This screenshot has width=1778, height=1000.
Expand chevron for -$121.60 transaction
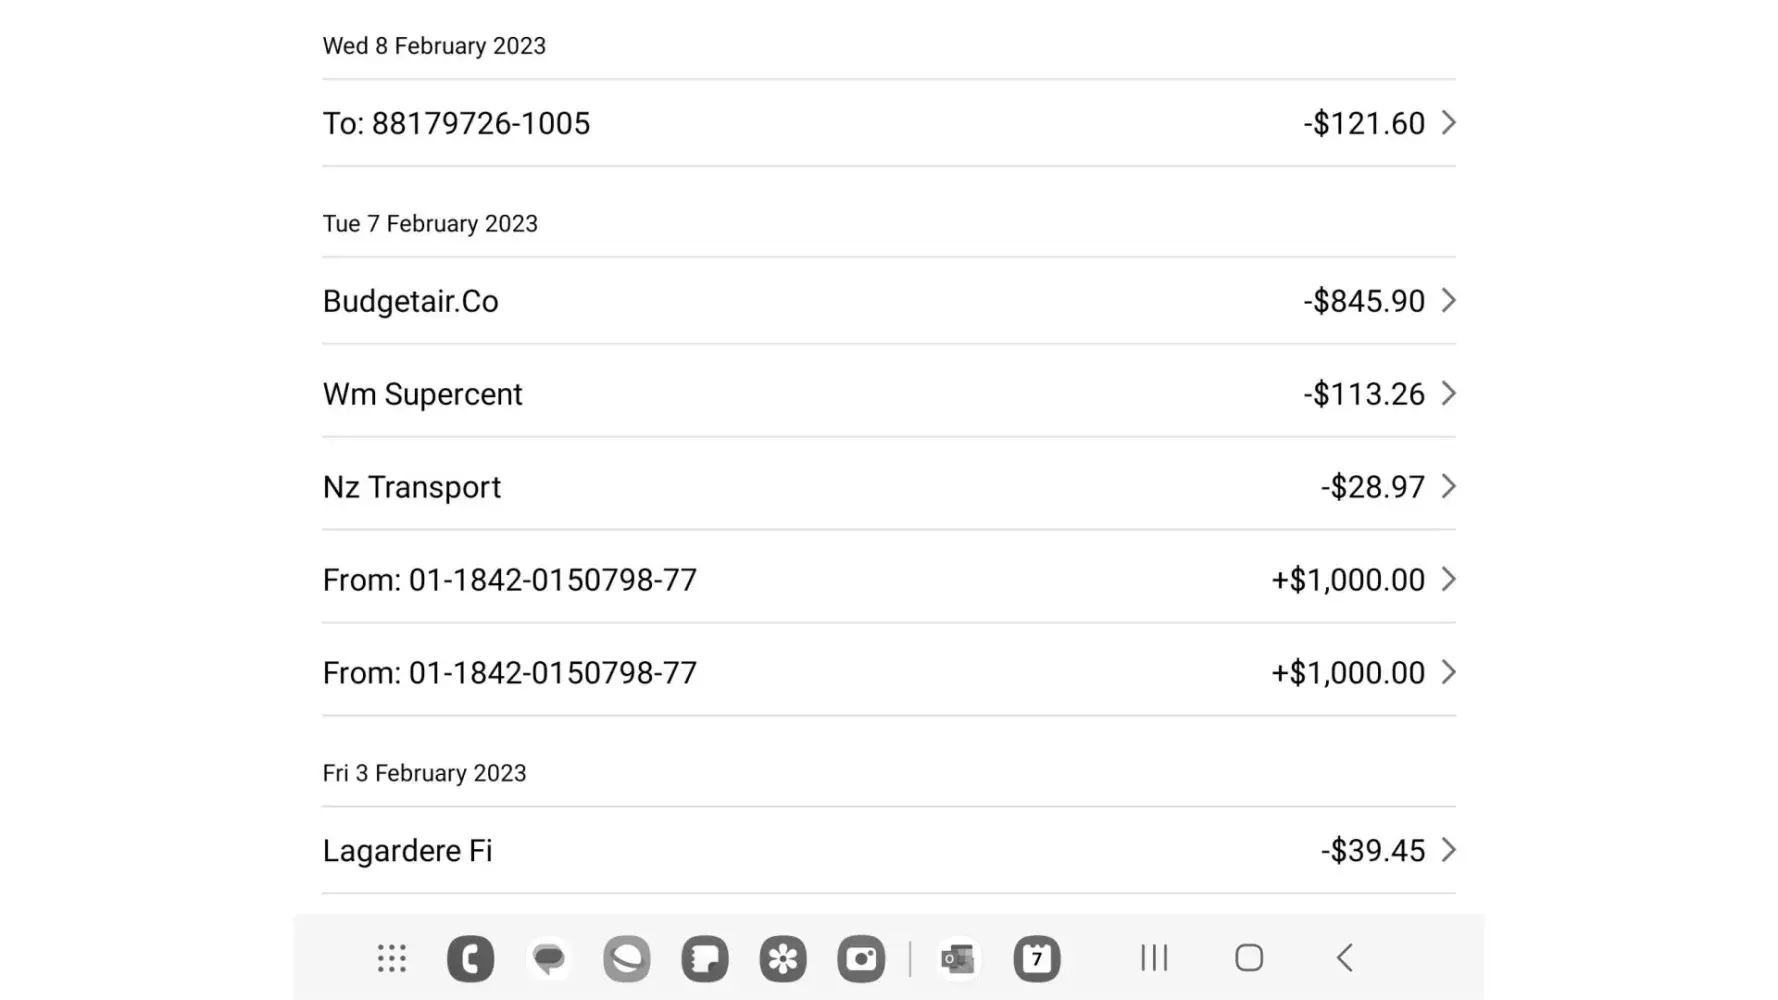coord(1448,123)
